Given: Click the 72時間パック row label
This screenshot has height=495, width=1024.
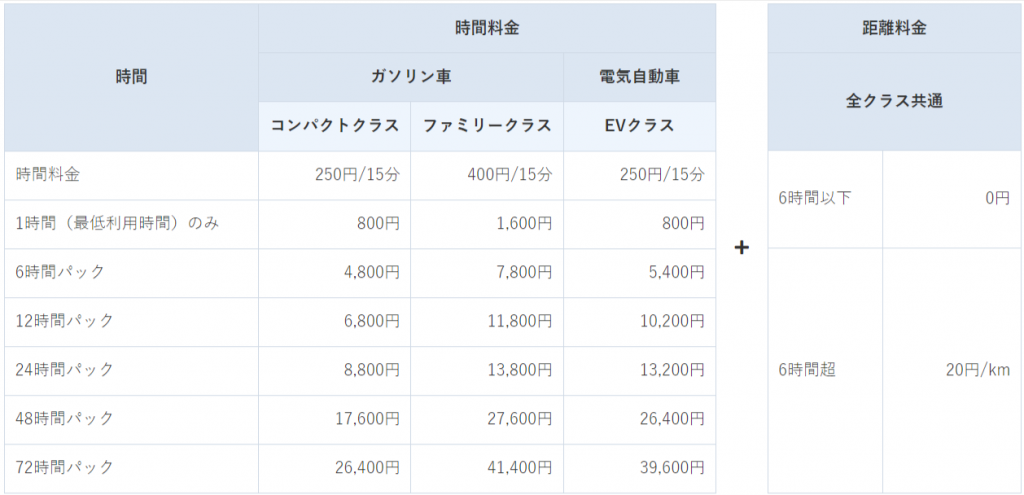Looking at the screenshot, I should tap(65, 467).
